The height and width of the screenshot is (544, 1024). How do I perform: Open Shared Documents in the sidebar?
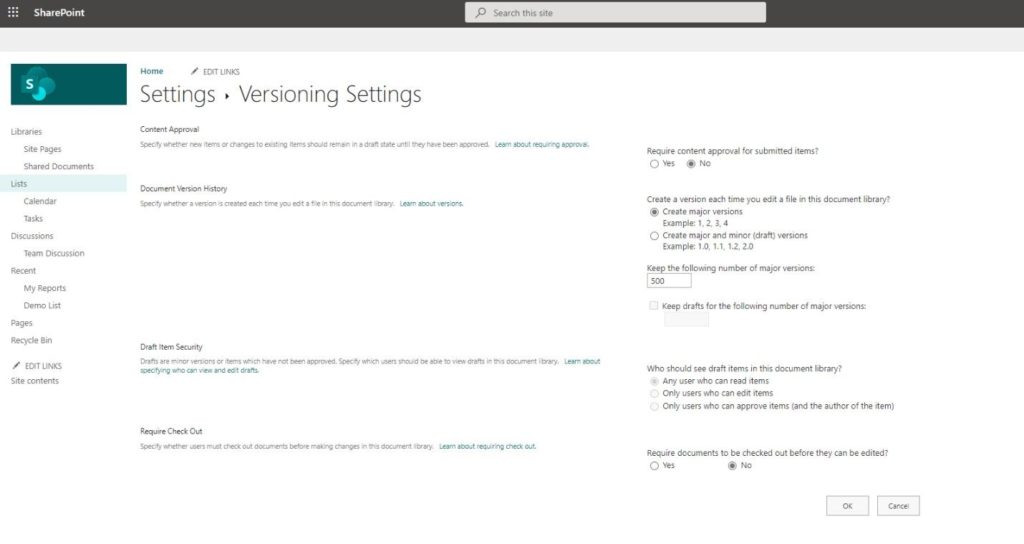(x=59, y=167)
